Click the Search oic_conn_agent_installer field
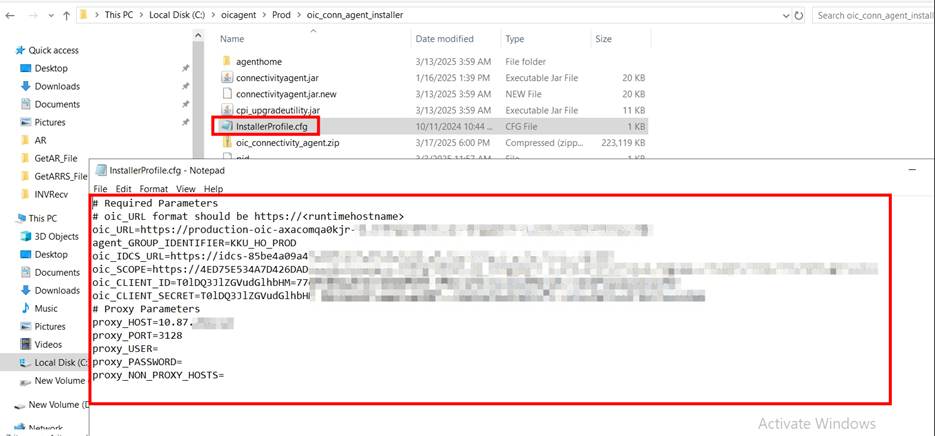This screenshot has height=436, width=935. 874,15
